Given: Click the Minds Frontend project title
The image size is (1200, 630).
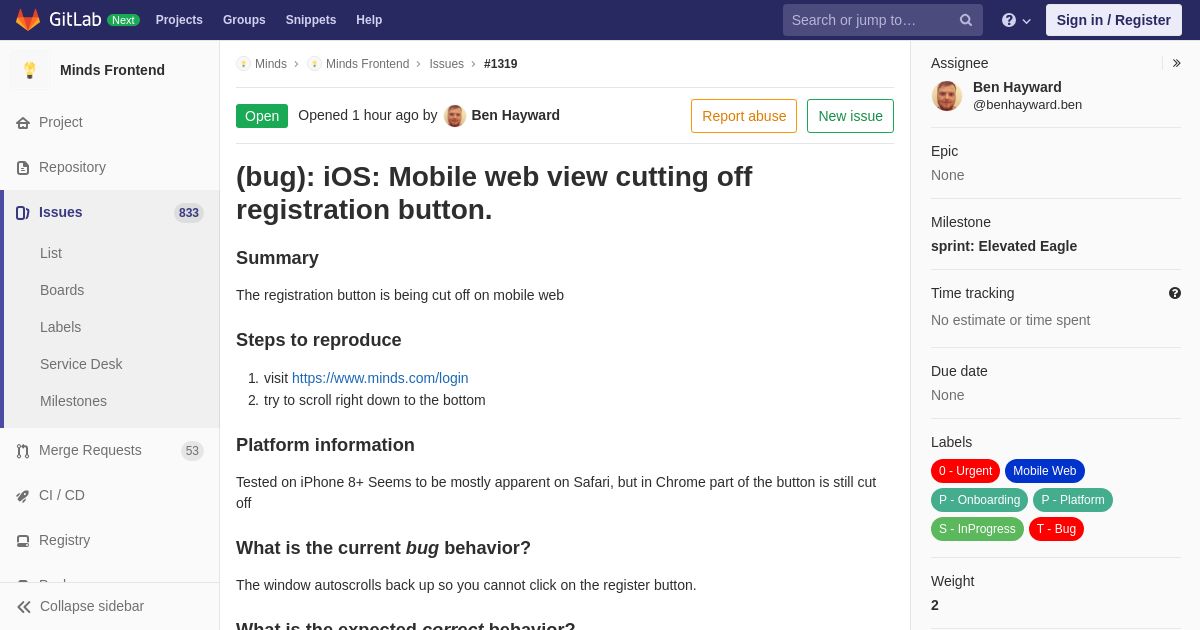Looking at the screenshot, I should (x=112, y=70).
